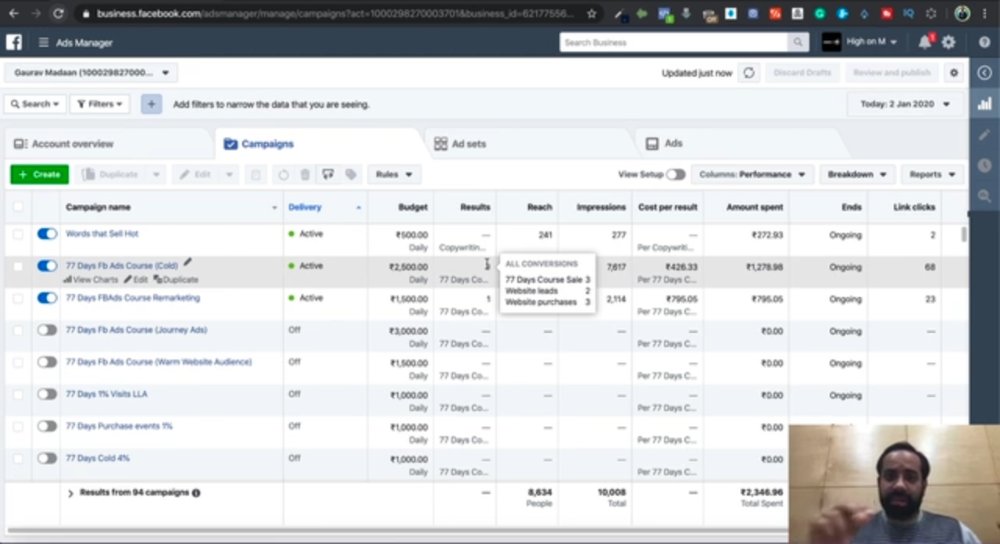Open the Gaurav Madaan account dropdown
1000x544 pixels.
tap(91, 73)
